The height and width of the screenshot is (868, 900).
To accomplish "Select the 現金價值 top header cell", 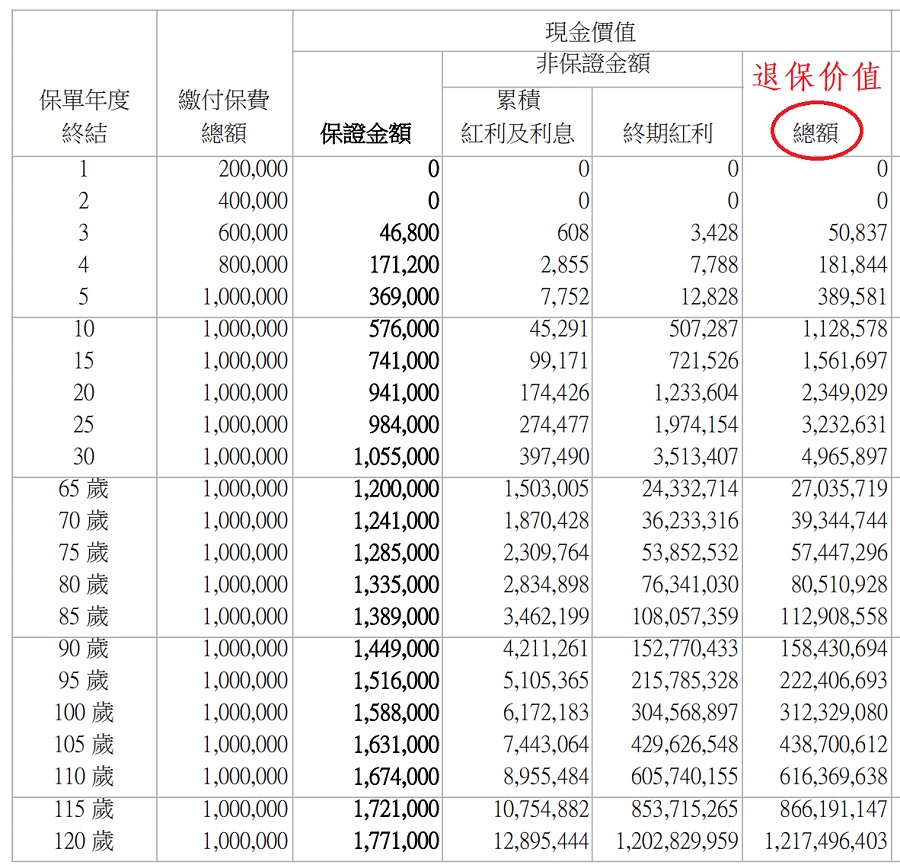I will point(590,34).
